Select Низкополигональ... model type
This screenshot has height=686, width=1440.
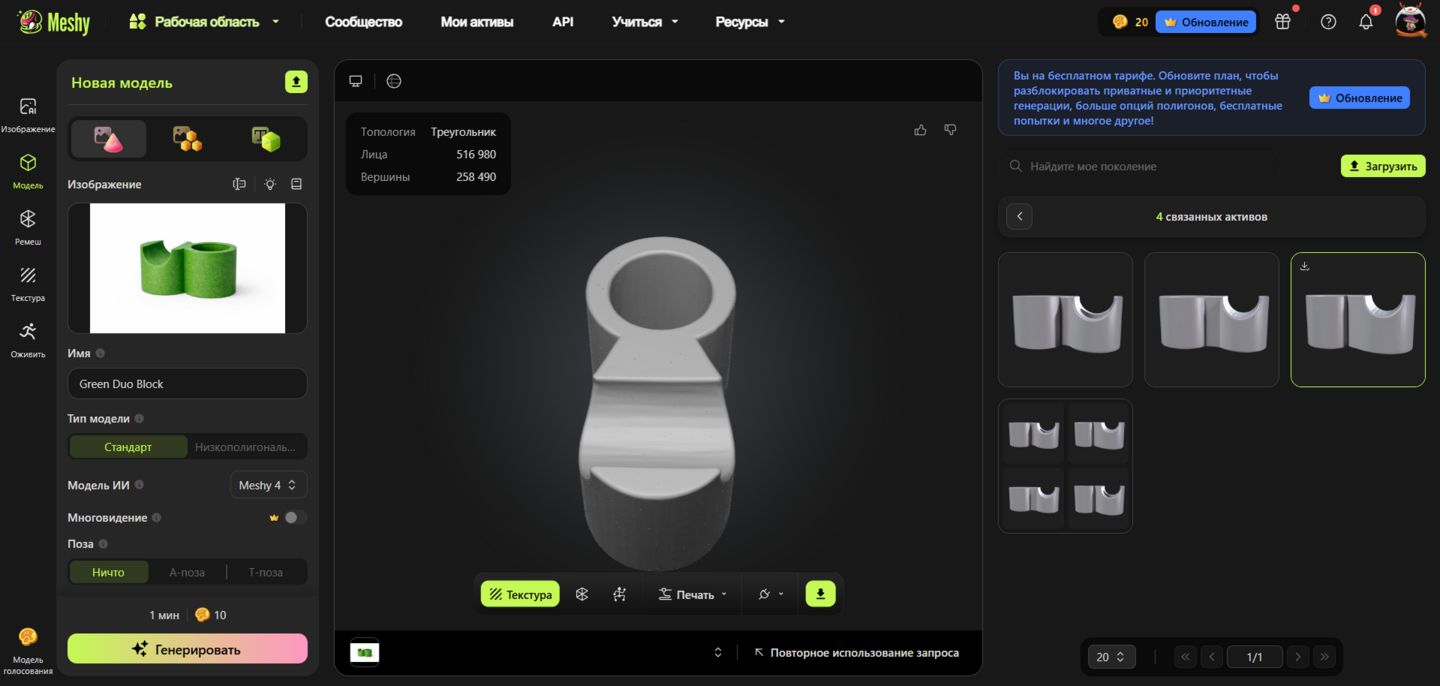pos(246,447)
